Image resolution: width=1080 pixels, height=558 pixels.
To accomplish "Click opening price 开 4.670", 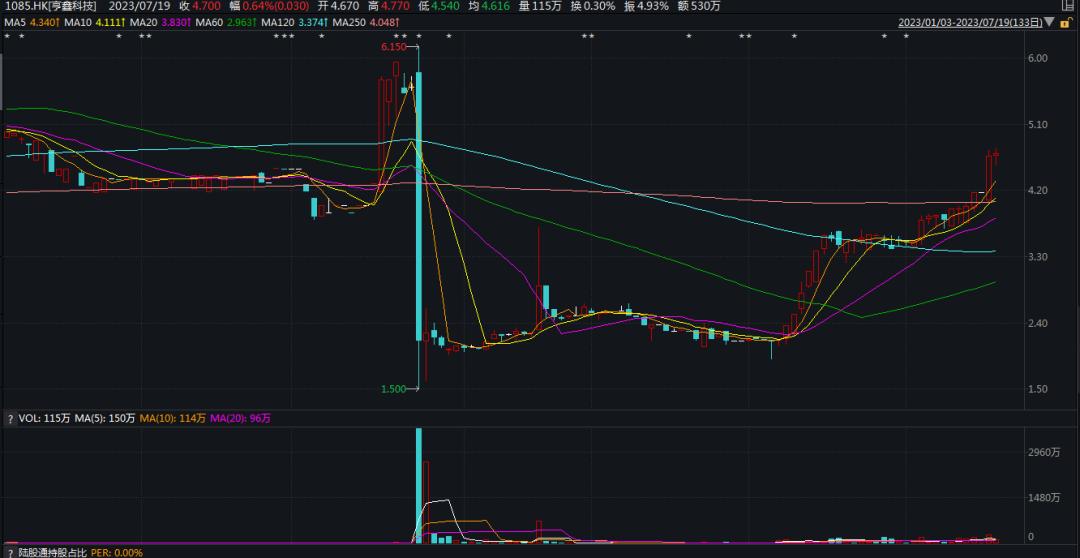I will point(339,6).
